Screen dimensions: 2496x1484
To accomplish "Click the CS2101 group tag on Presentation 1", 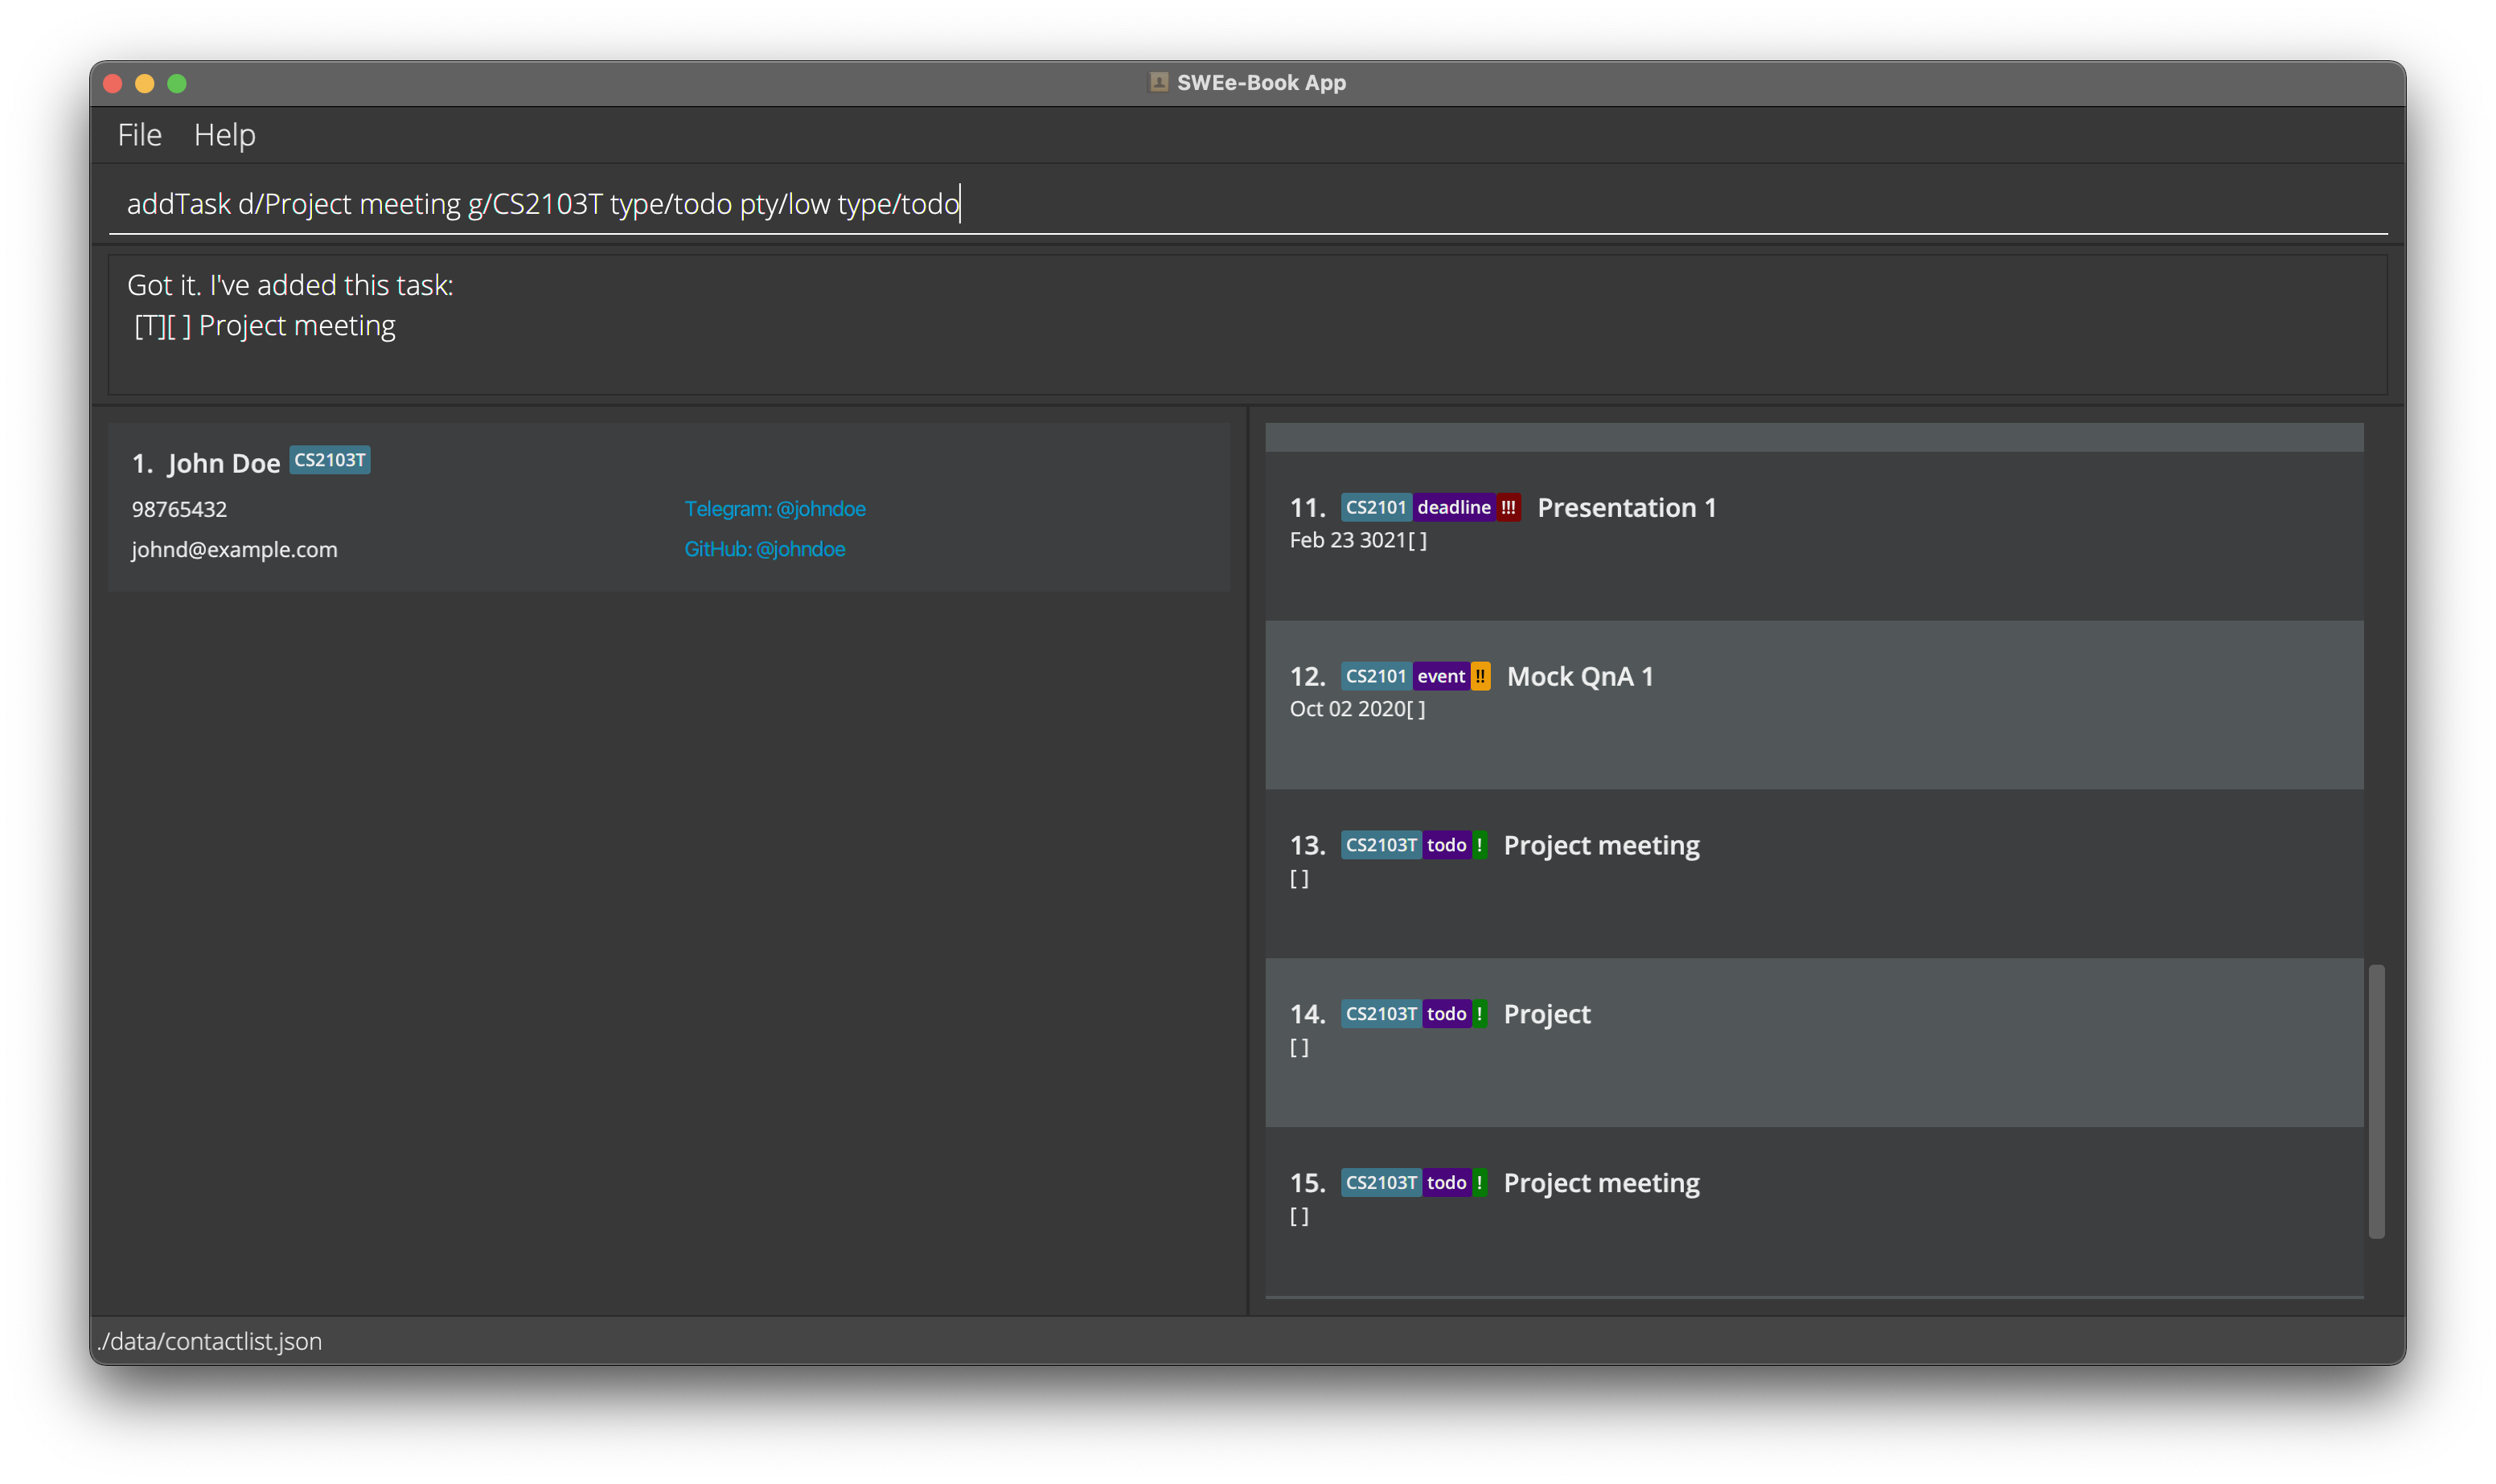I will [1375, 508].
